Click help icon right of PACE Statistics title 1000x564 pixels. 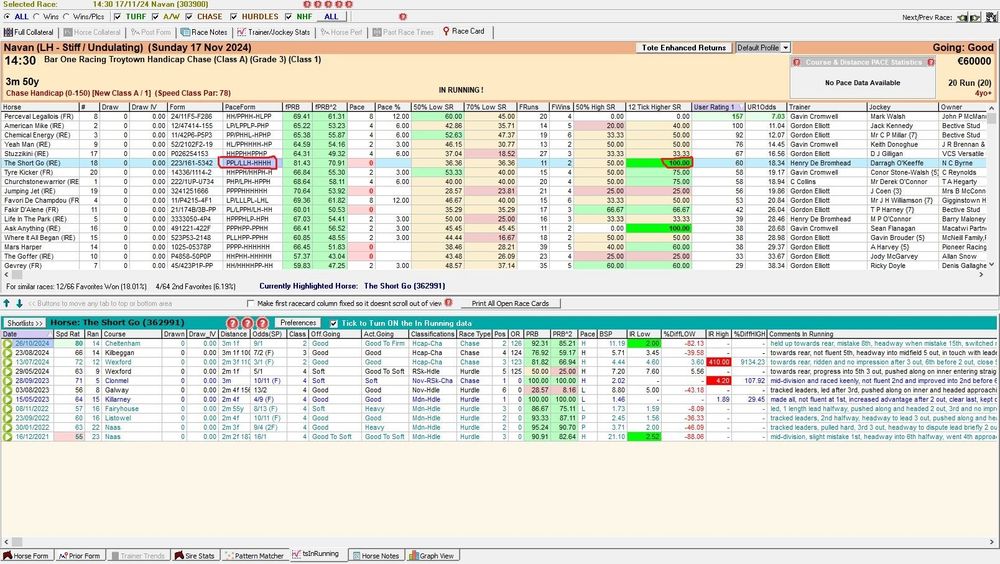coord(930,63)
